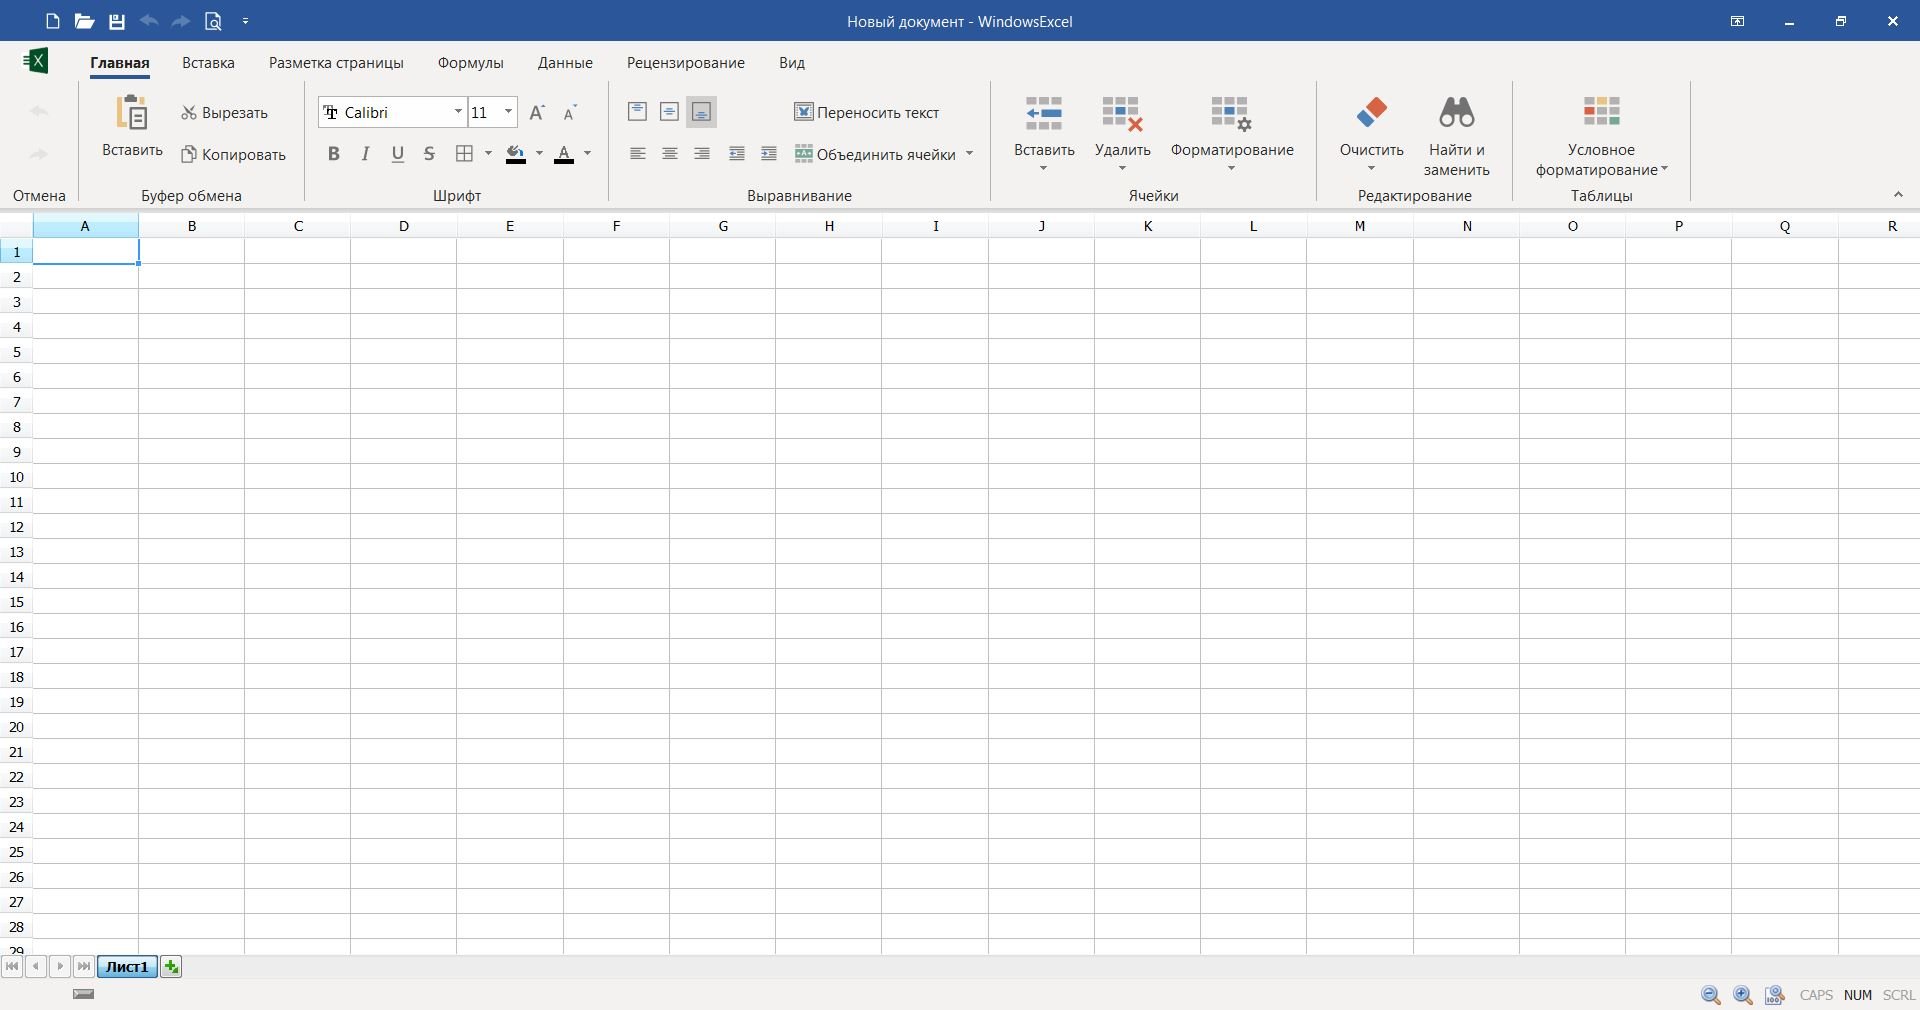Switch to the Главная tab

click(x=120, y=63)
